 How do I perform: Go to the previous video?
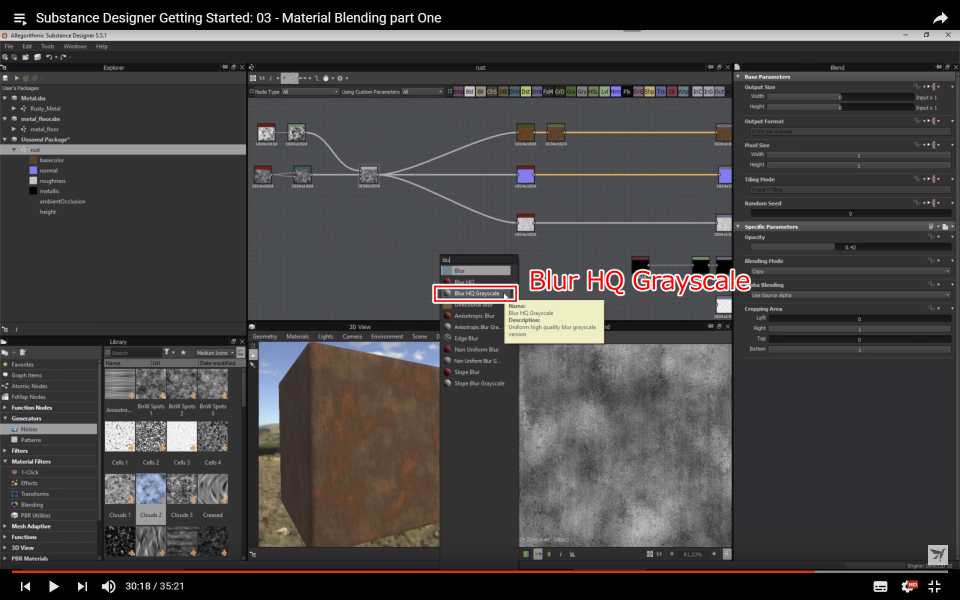(25, 586)
